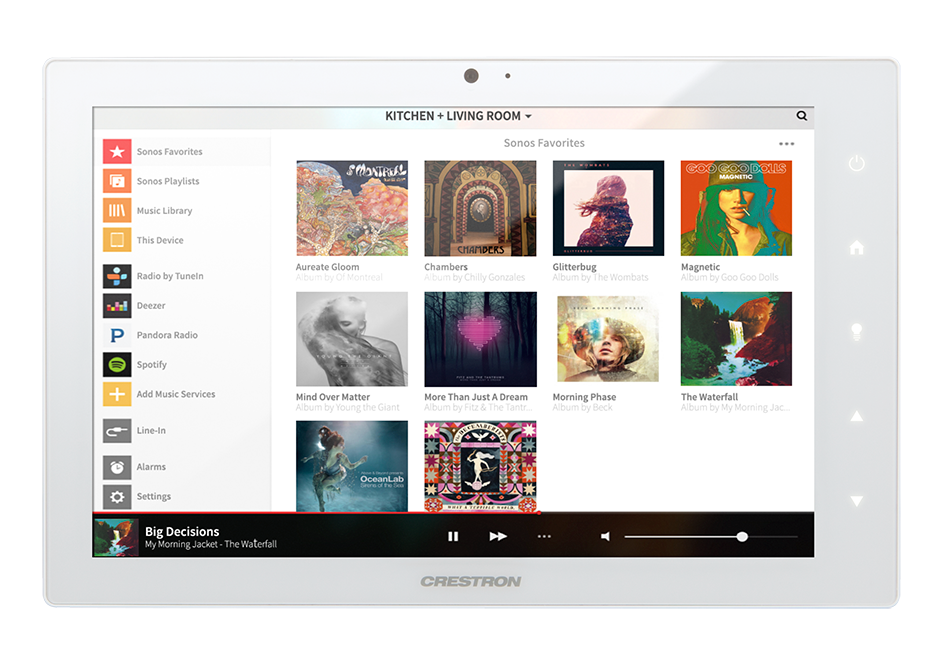
Task: Click Album by Chilly Gonzales text
Action: (474, 278)
